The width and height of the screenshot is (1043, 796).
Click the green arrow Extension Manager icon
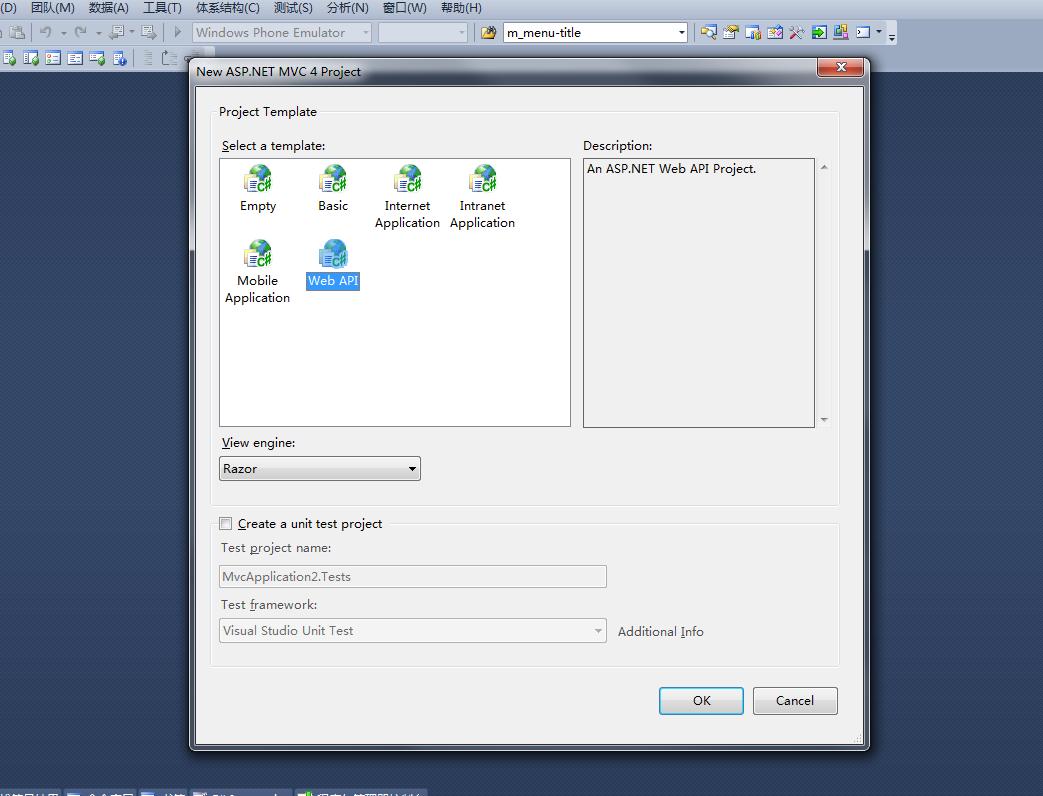pyautogui.click(x=819, y=32)
